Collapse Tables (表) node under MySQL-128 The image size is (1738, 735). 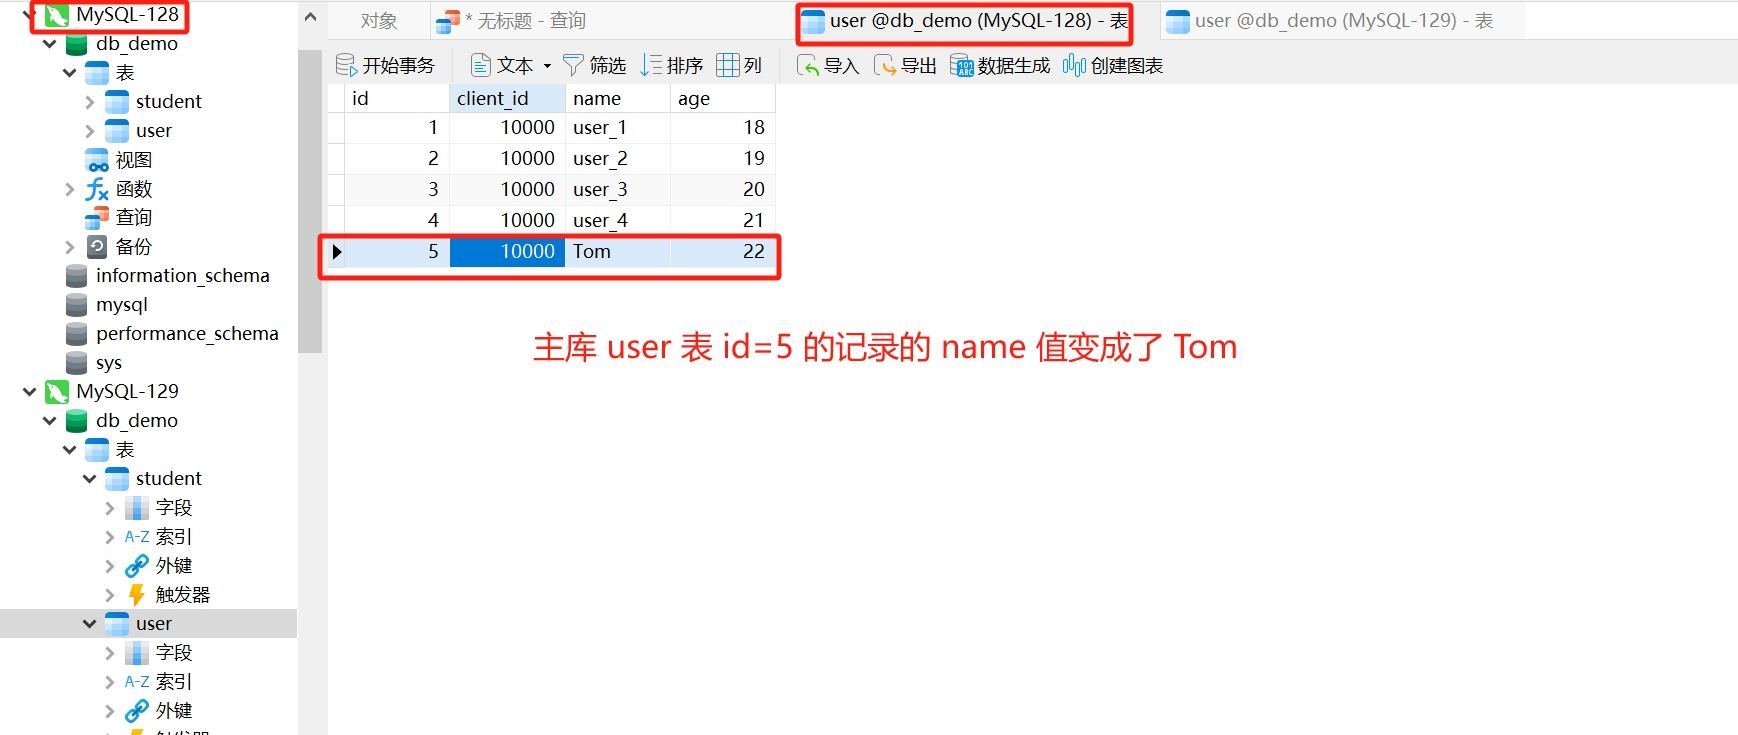click(x=69, y=73)
